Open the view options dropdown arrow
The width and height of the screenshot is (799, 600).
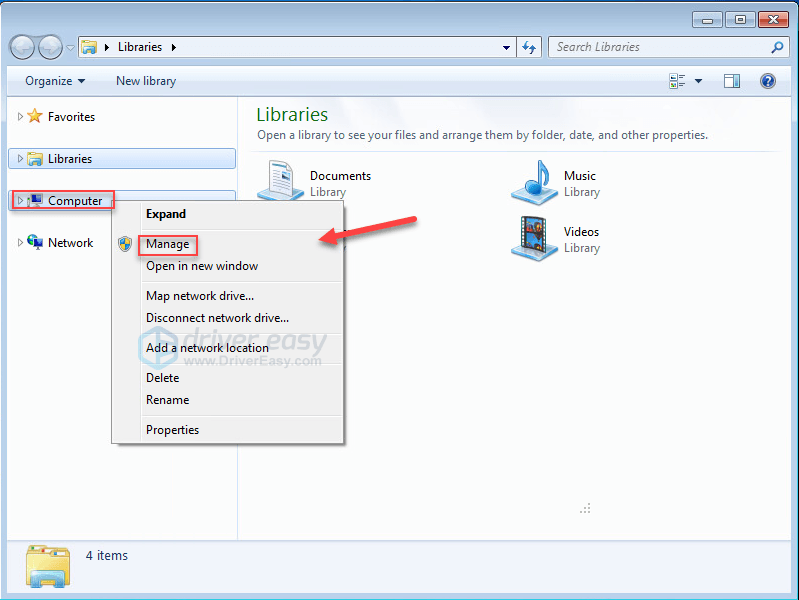[698, 81]
